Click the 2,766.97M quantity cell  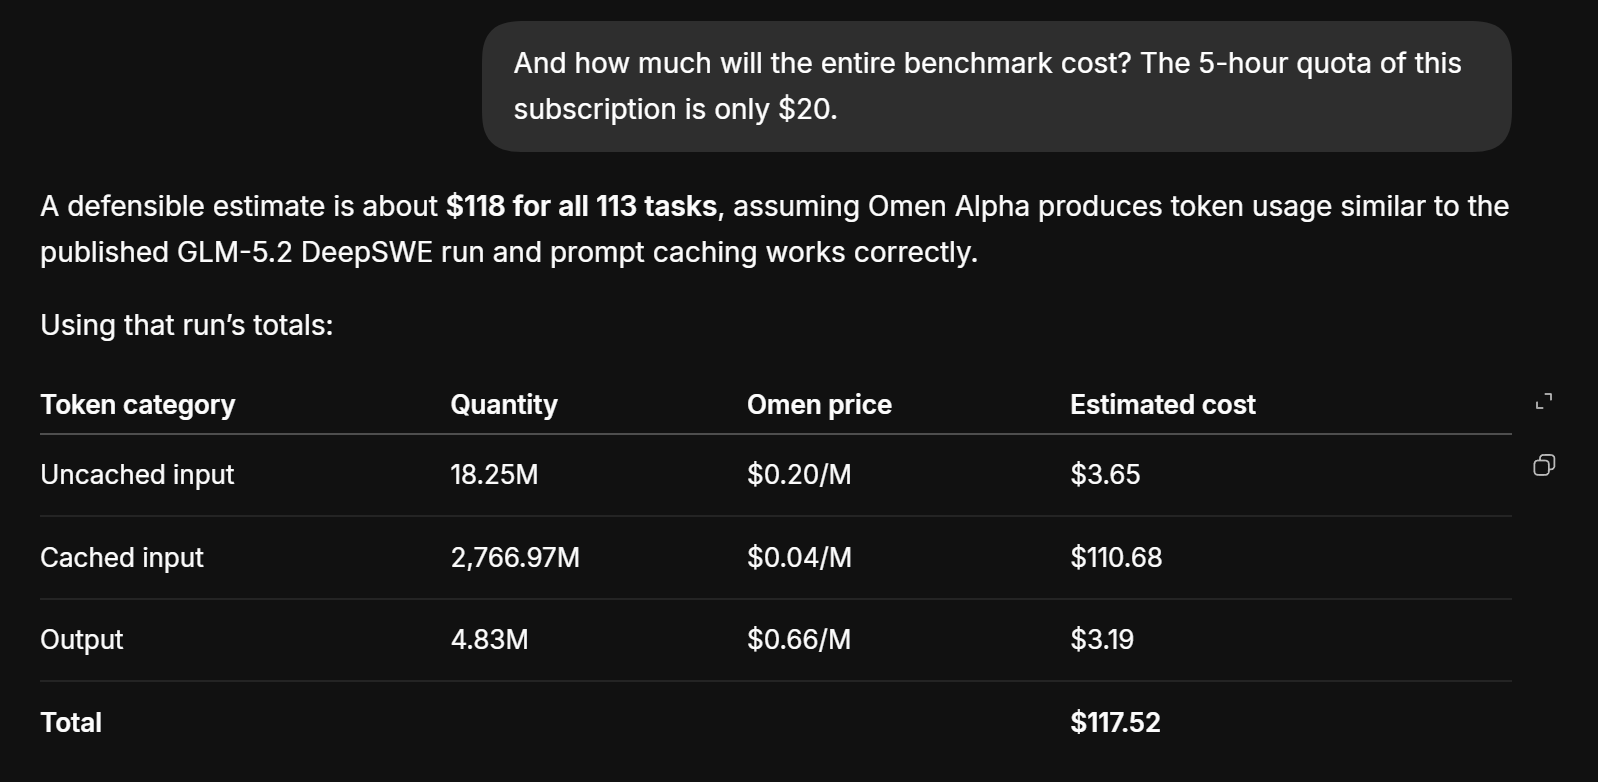pos(515,557)
